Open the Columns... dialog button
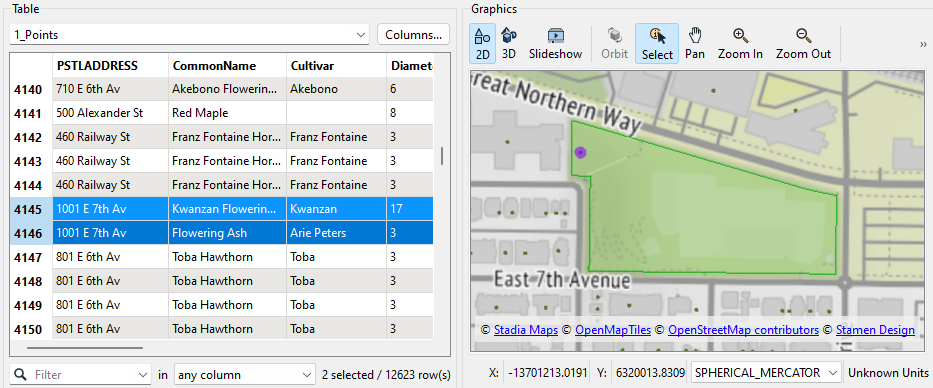Viewport: 933px width, 388px height. pos(413,35)
